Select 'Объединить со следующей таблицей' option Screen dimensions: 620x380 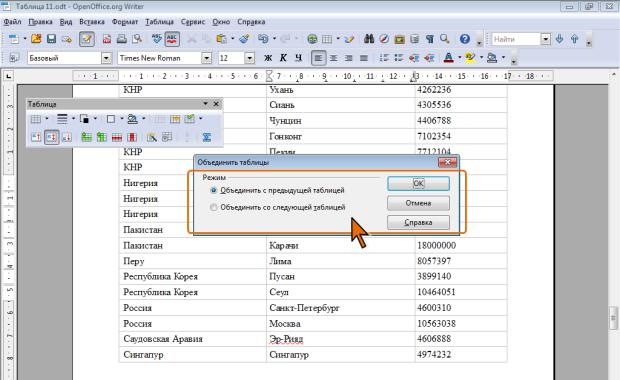click(278, 207)
